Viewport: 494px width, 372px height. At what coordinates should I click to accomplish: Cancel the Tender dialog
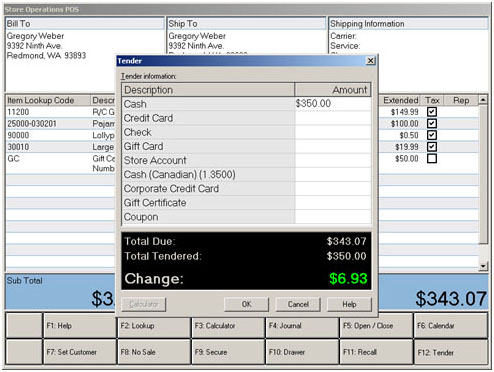[298, 304]
